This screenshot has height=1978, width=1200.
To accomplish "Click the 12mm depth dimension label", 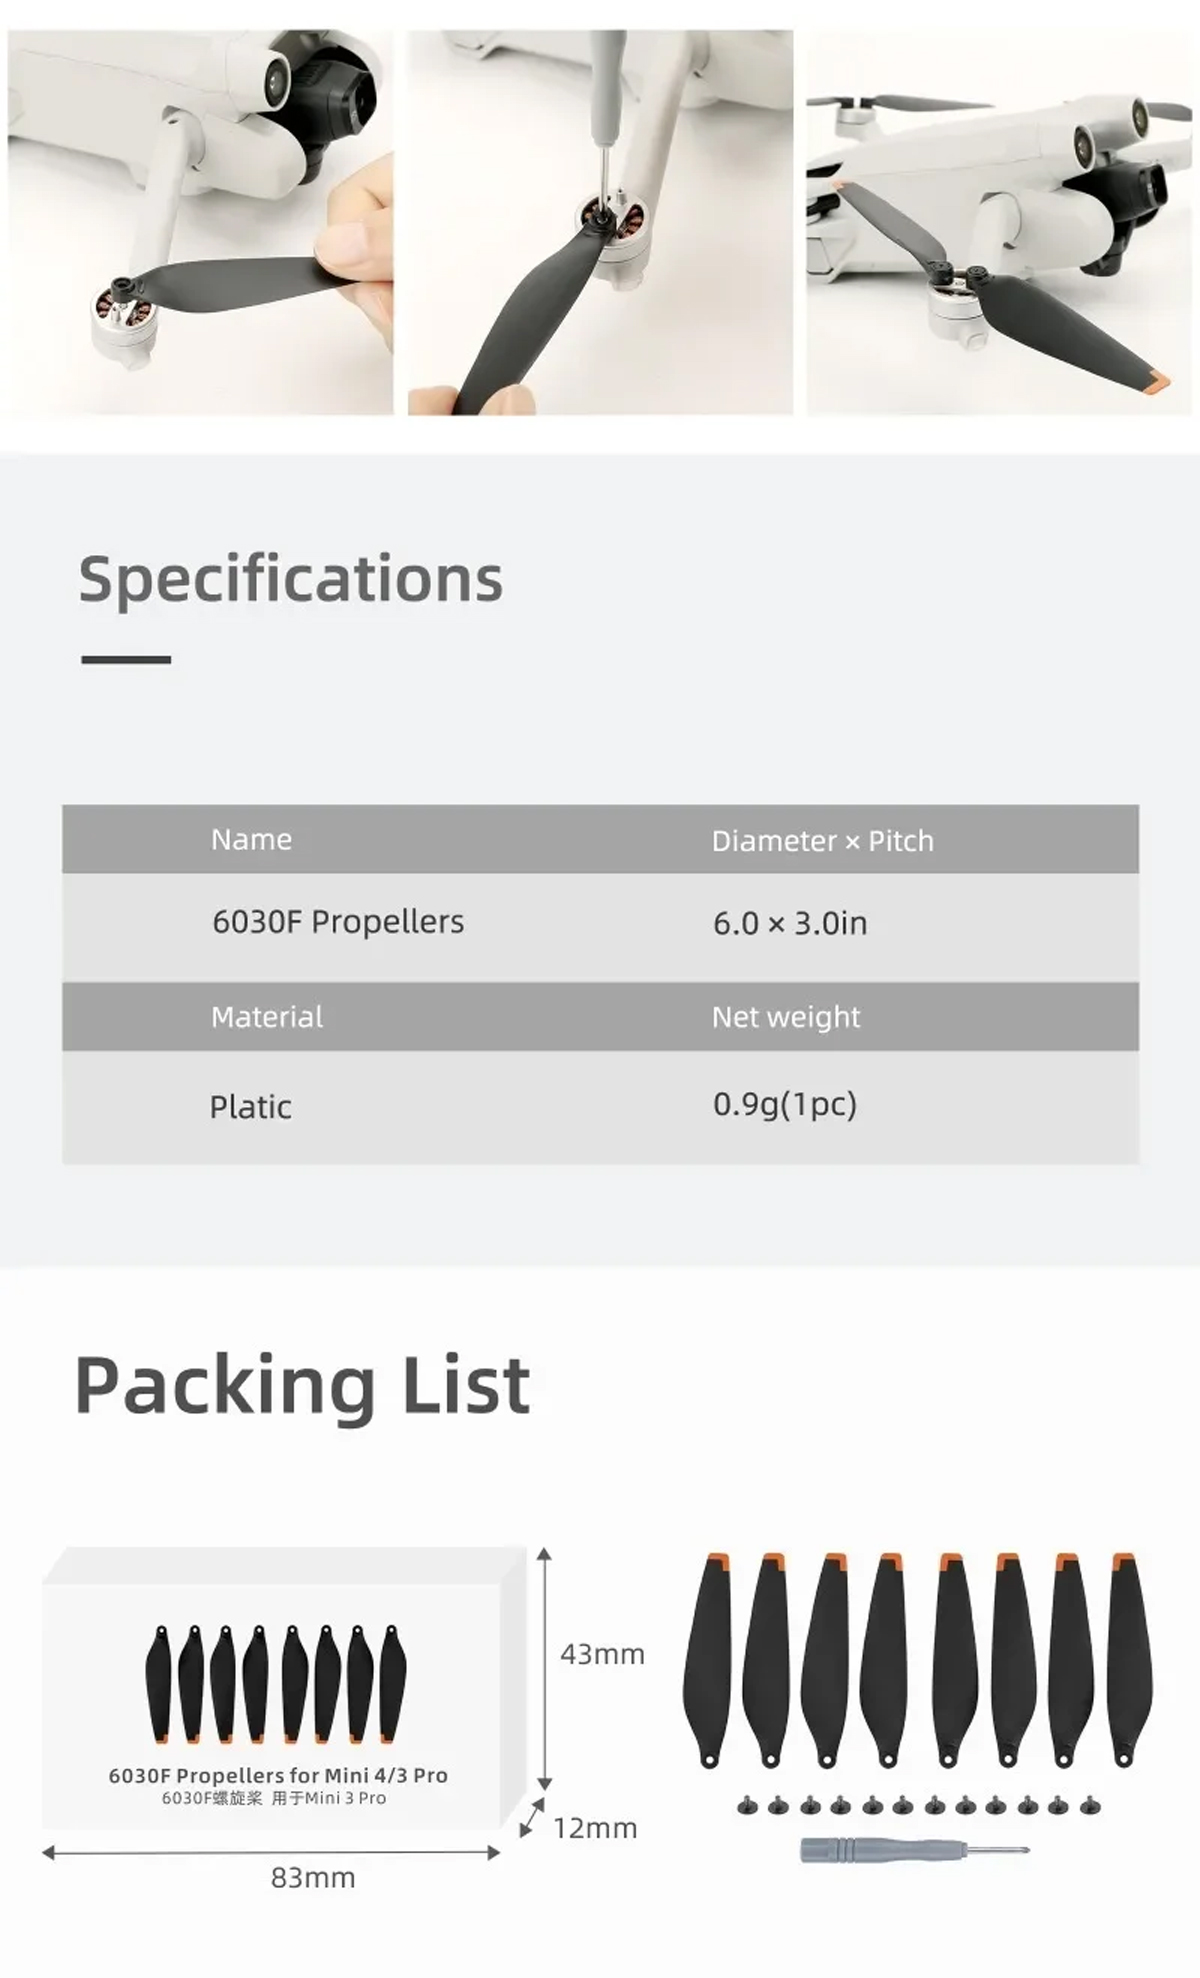I will [x=595, y=1828].
